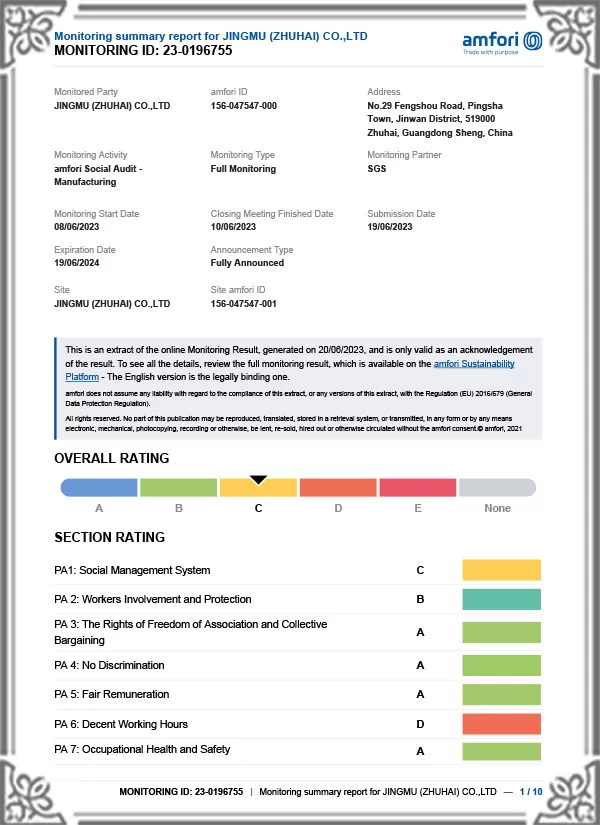The height and width of the screenshot is (825, 600).
Task: Click the black triangle overall rating marker
Action: pos(258,480)
